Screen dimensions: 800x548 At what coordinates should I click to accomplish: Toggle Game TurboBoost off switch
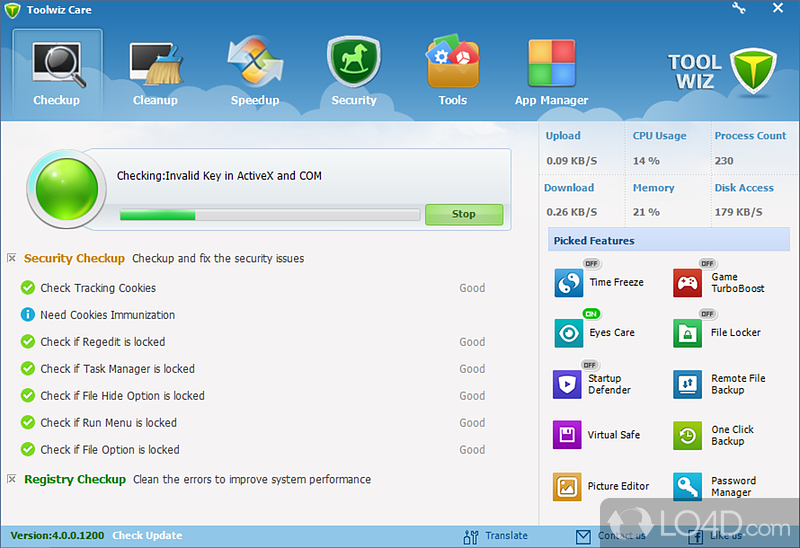708,264
